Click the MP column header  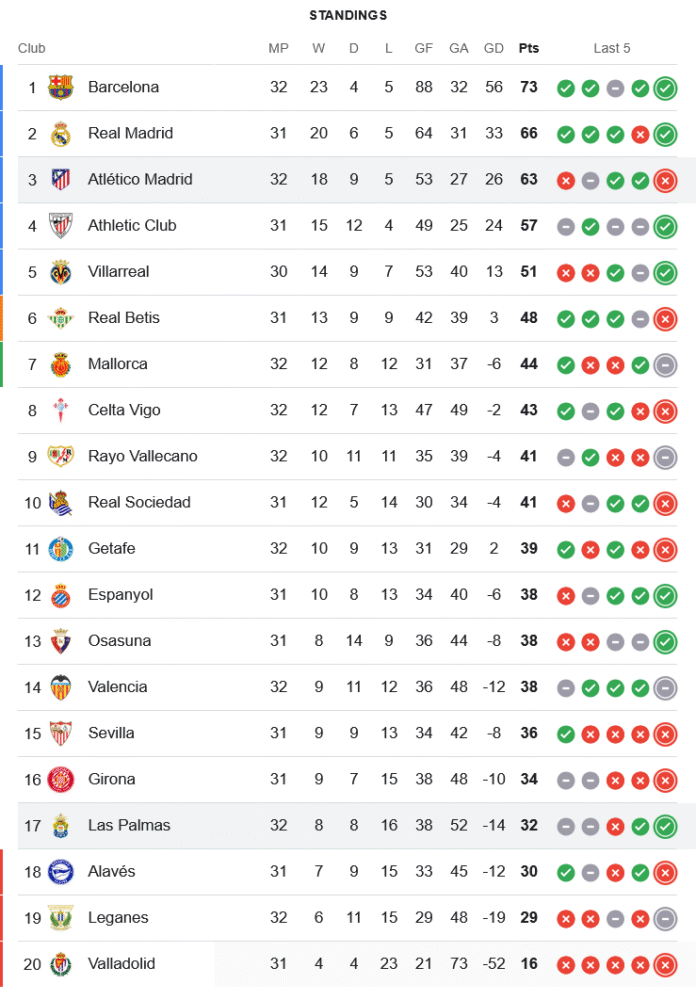pos(278,48)
